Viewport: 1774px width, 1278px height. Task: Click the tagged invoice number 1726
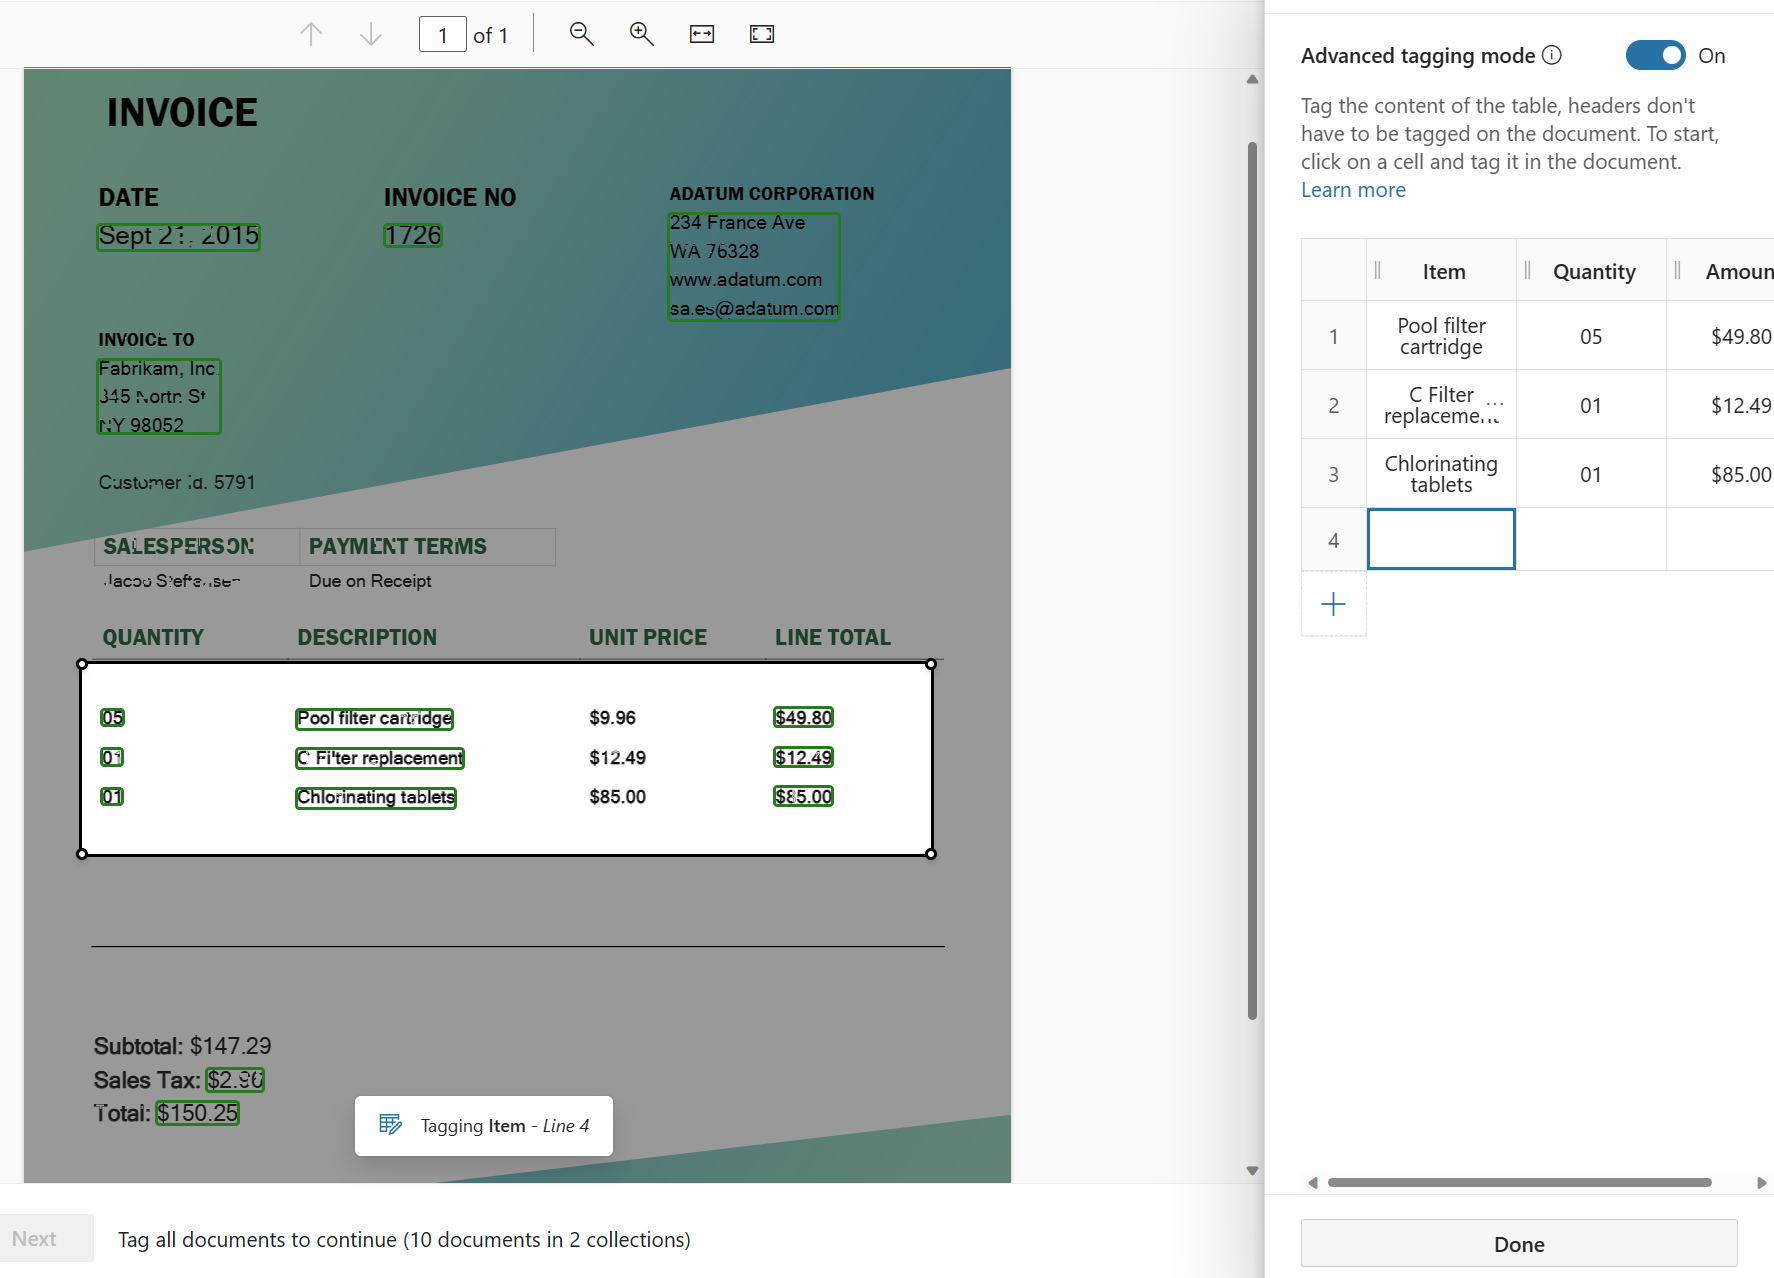413,236
